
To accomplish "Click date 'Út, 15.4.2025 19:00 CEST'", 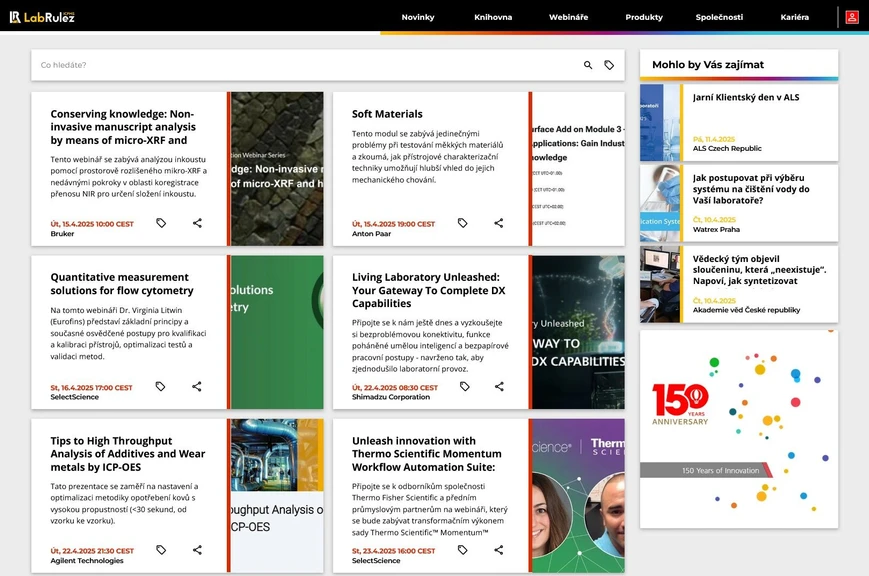I will click(x=393, y=224).
